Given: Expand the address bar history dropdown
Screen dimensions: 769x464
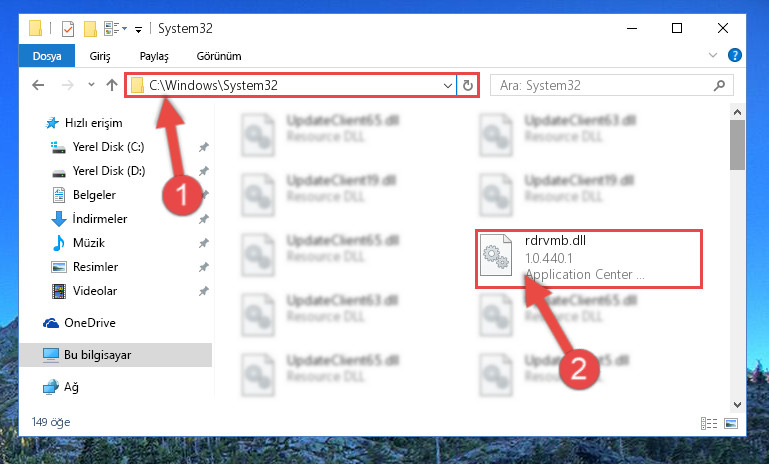Looking at the screenshot, I should pyautogui.click(x=447, y=85).
